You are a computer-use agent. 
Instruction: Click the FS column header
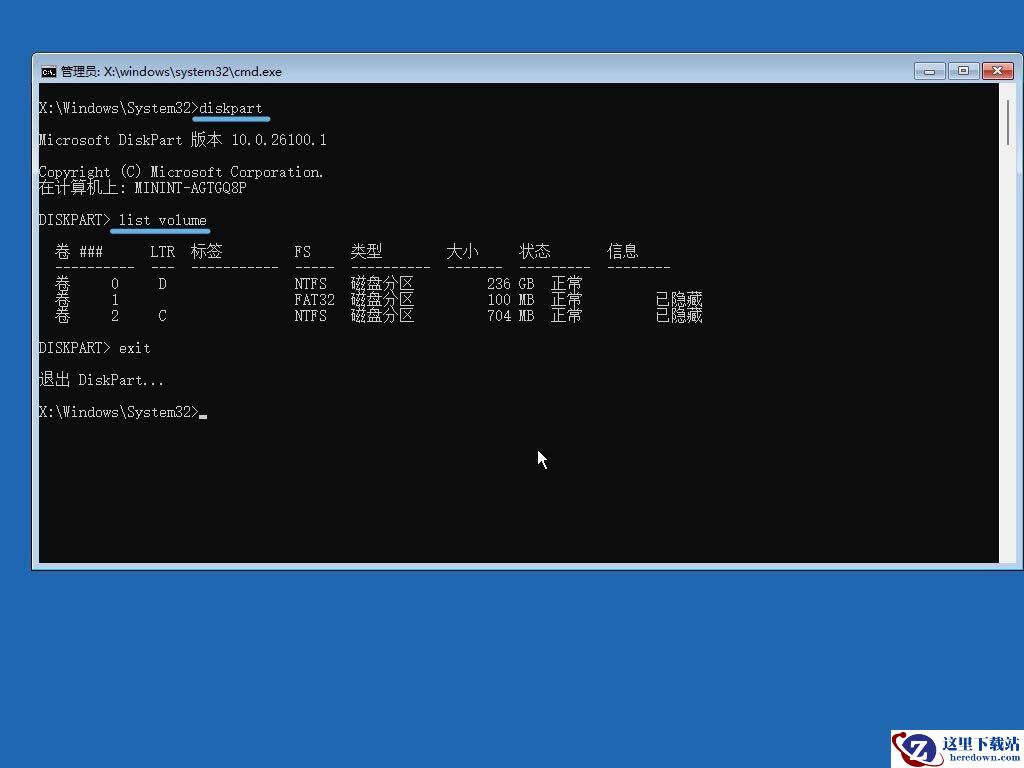(x=302, y=252)
